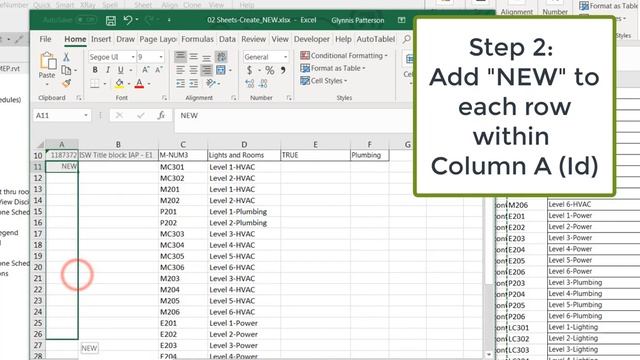Switch to the Formulas tab

point(197,39)
